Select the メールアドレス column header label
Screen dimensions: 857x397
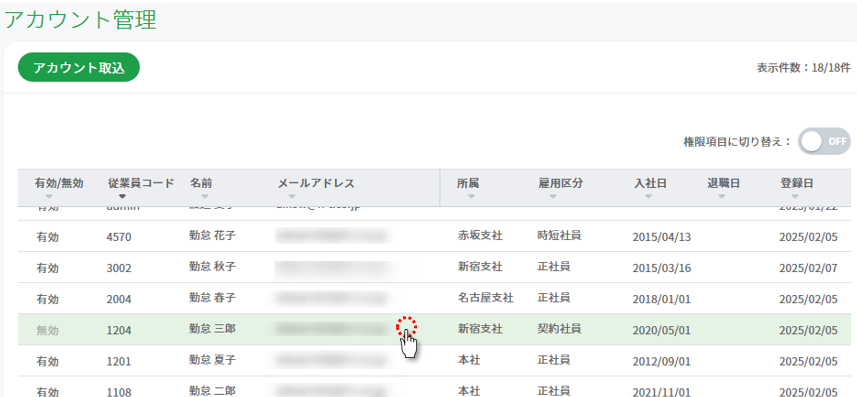[x=316, y=184]
